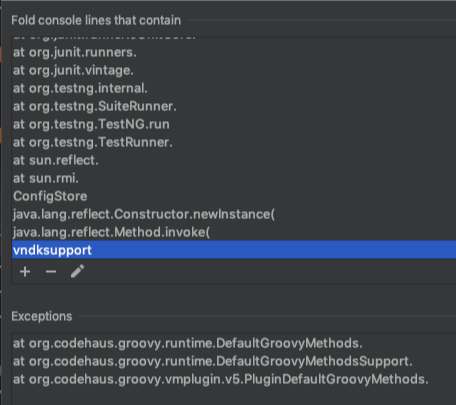Select 'java.lang.reflect.Method.invoke(' entry
Screen dimensions: 456x405
pos(234,232)
